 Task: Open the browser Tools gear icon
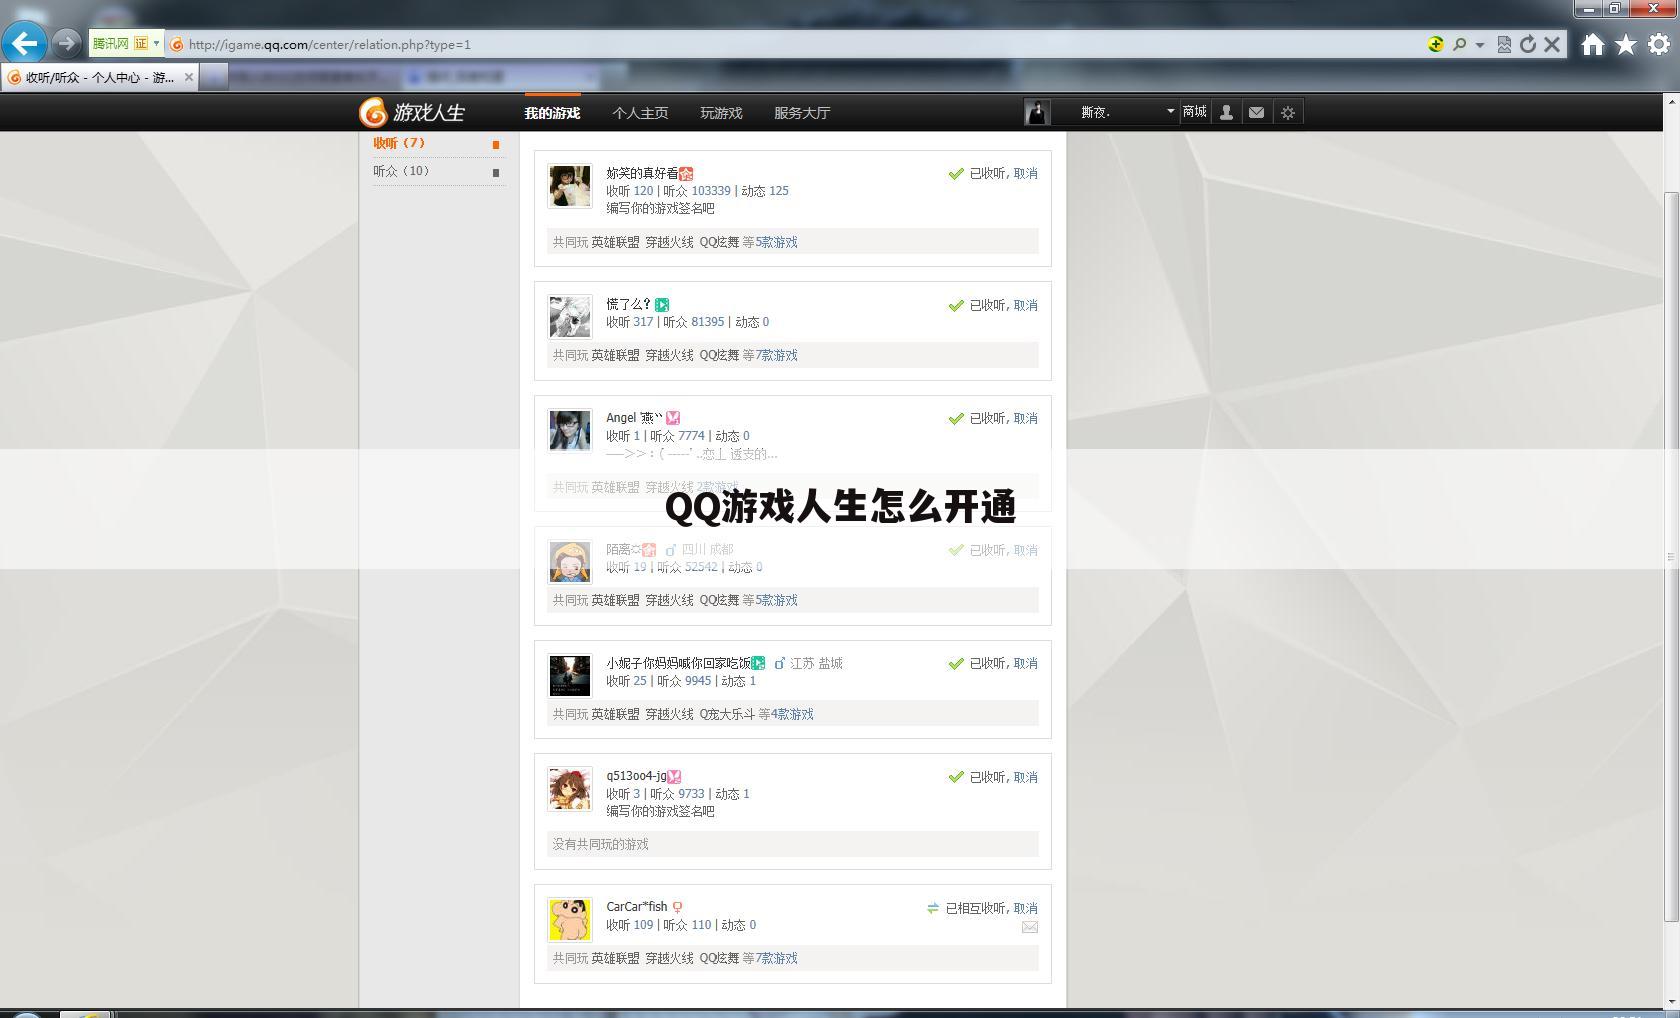(1659, 44)
